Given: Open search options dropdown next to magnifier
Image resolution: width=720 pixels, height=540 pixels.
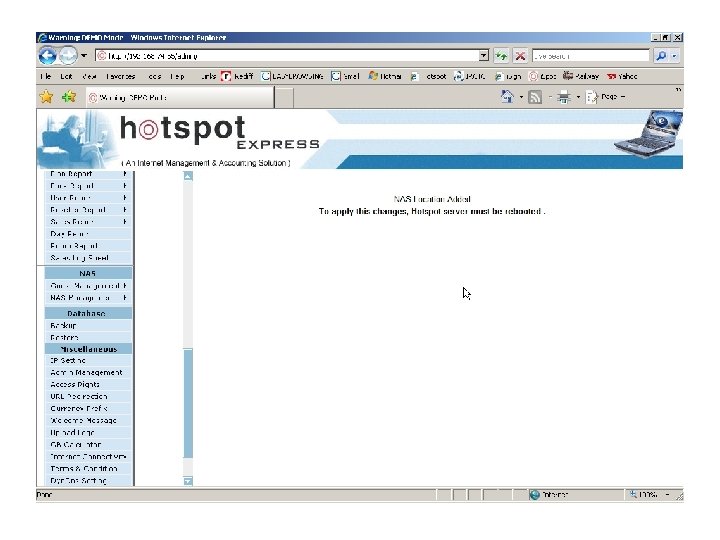Looking at the screenshot, I should pyautogui.click(x=674, y=56).
